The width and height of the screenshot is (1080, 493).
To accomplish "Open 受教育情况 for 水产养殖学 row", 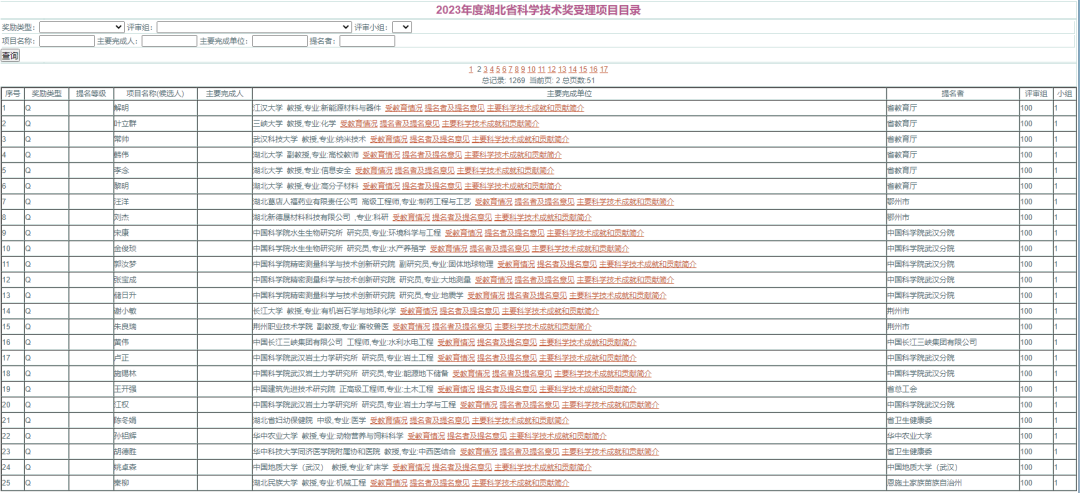I will coord(448,249).
